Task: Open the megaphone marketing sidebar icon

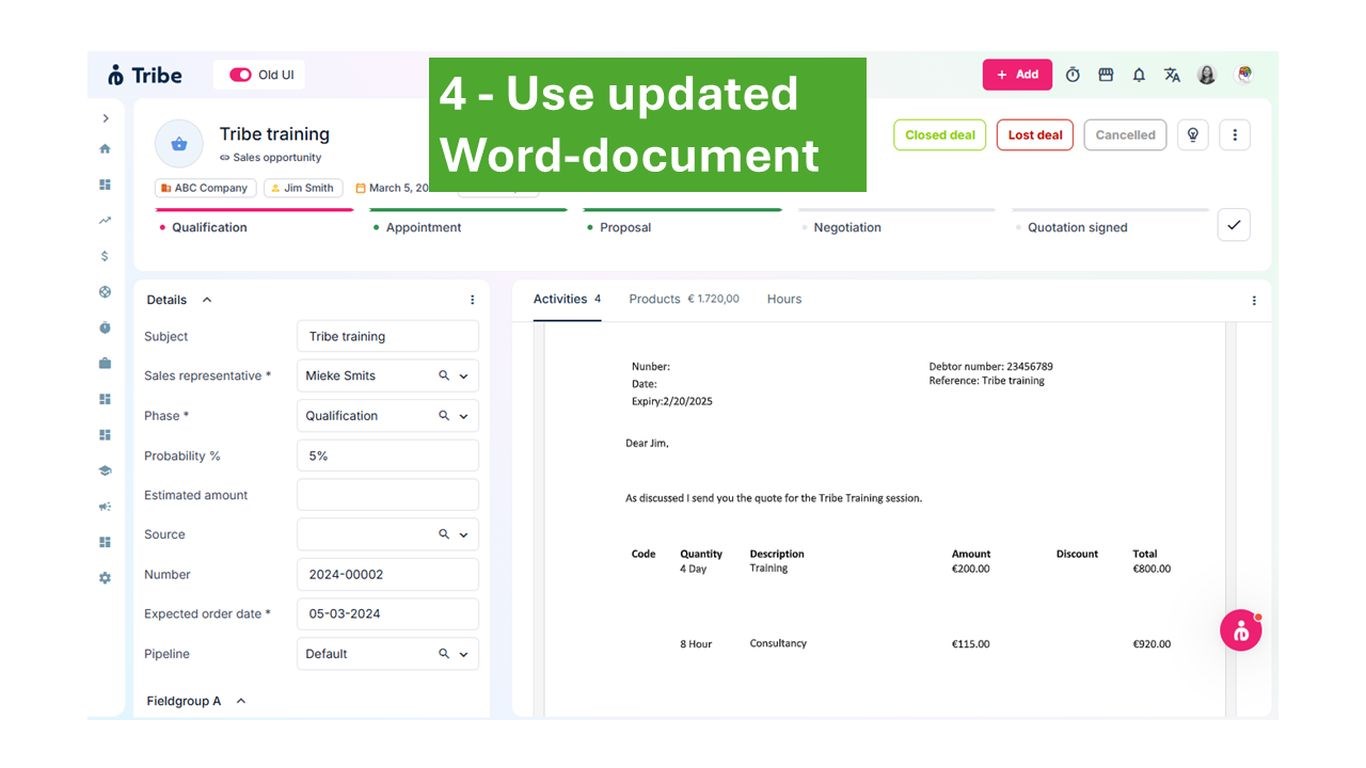Action: [105, 507]
